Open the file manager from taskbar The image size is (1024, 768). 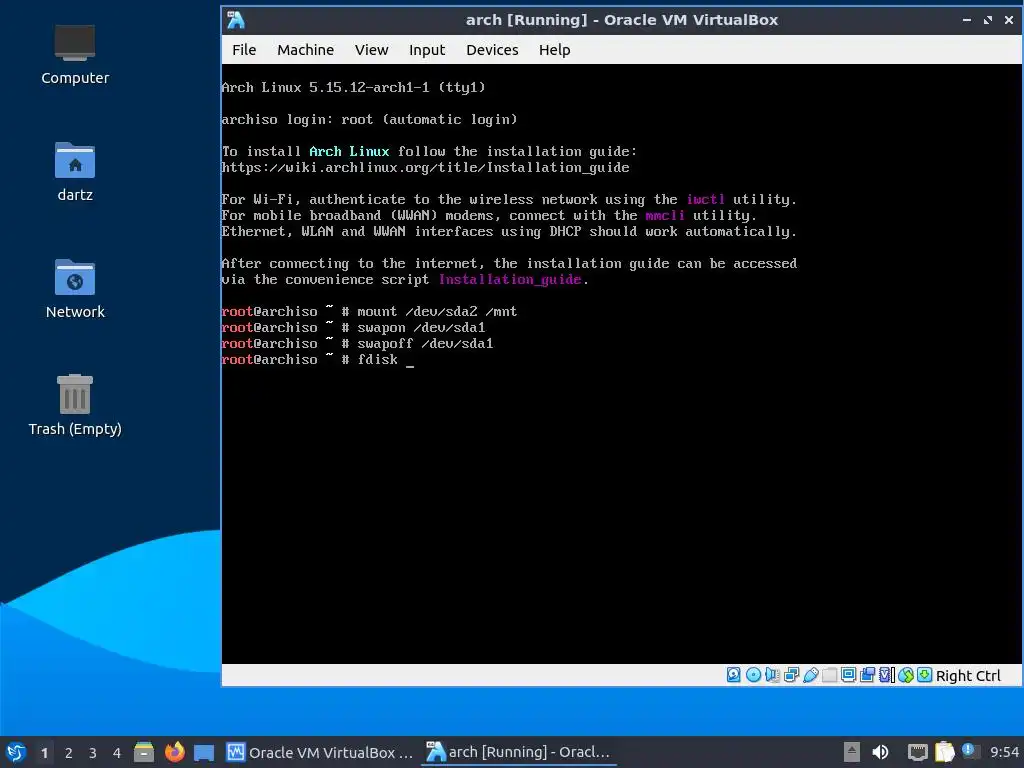coord(144,752)
